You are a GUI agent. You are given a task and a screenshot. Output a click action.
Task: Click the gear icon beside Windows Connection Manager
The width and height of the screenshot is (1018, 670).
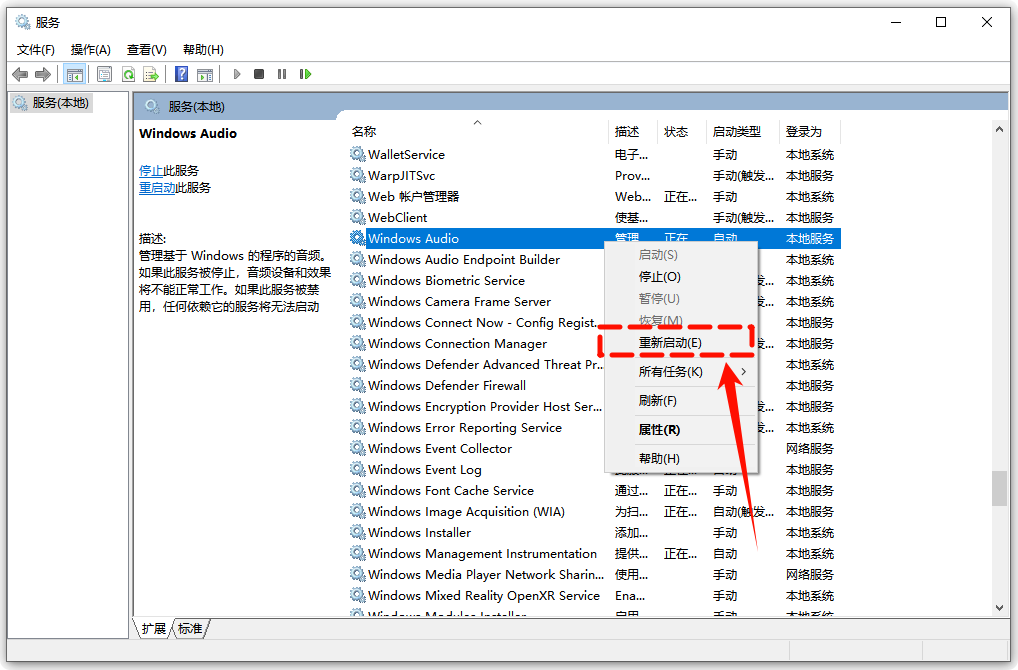[358, 343]
